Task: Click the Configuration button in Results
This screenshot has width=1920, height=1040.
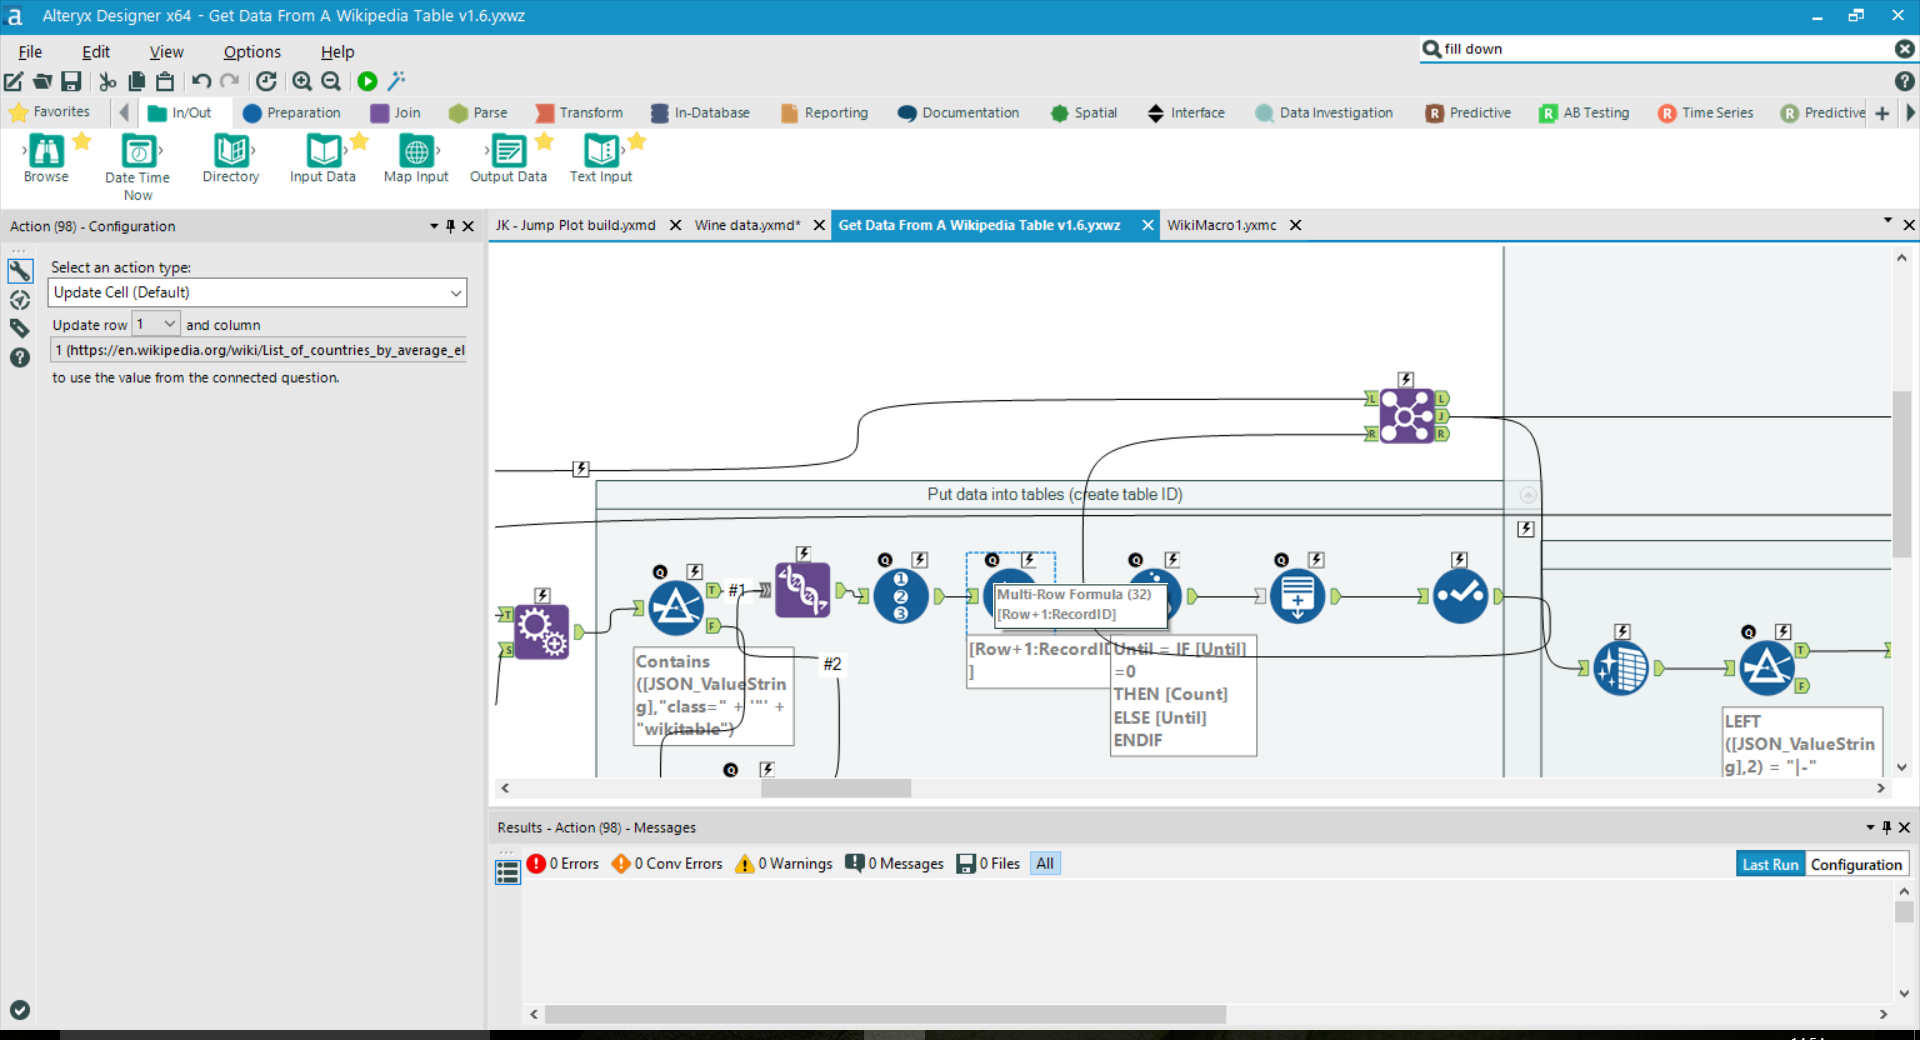Action: (1855, 864)
